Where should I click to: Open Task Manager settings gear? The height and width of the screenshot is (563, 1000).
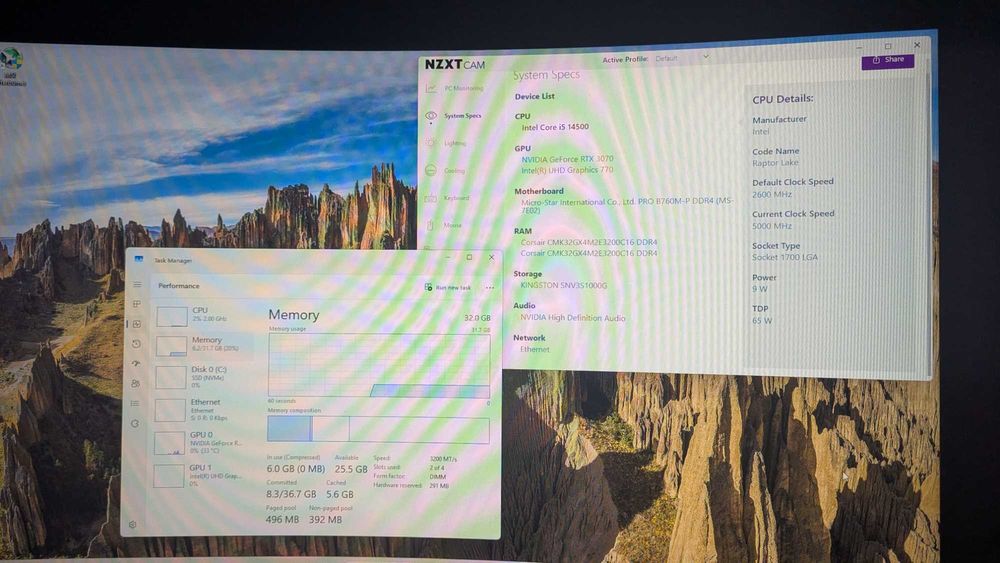[132, 525]
